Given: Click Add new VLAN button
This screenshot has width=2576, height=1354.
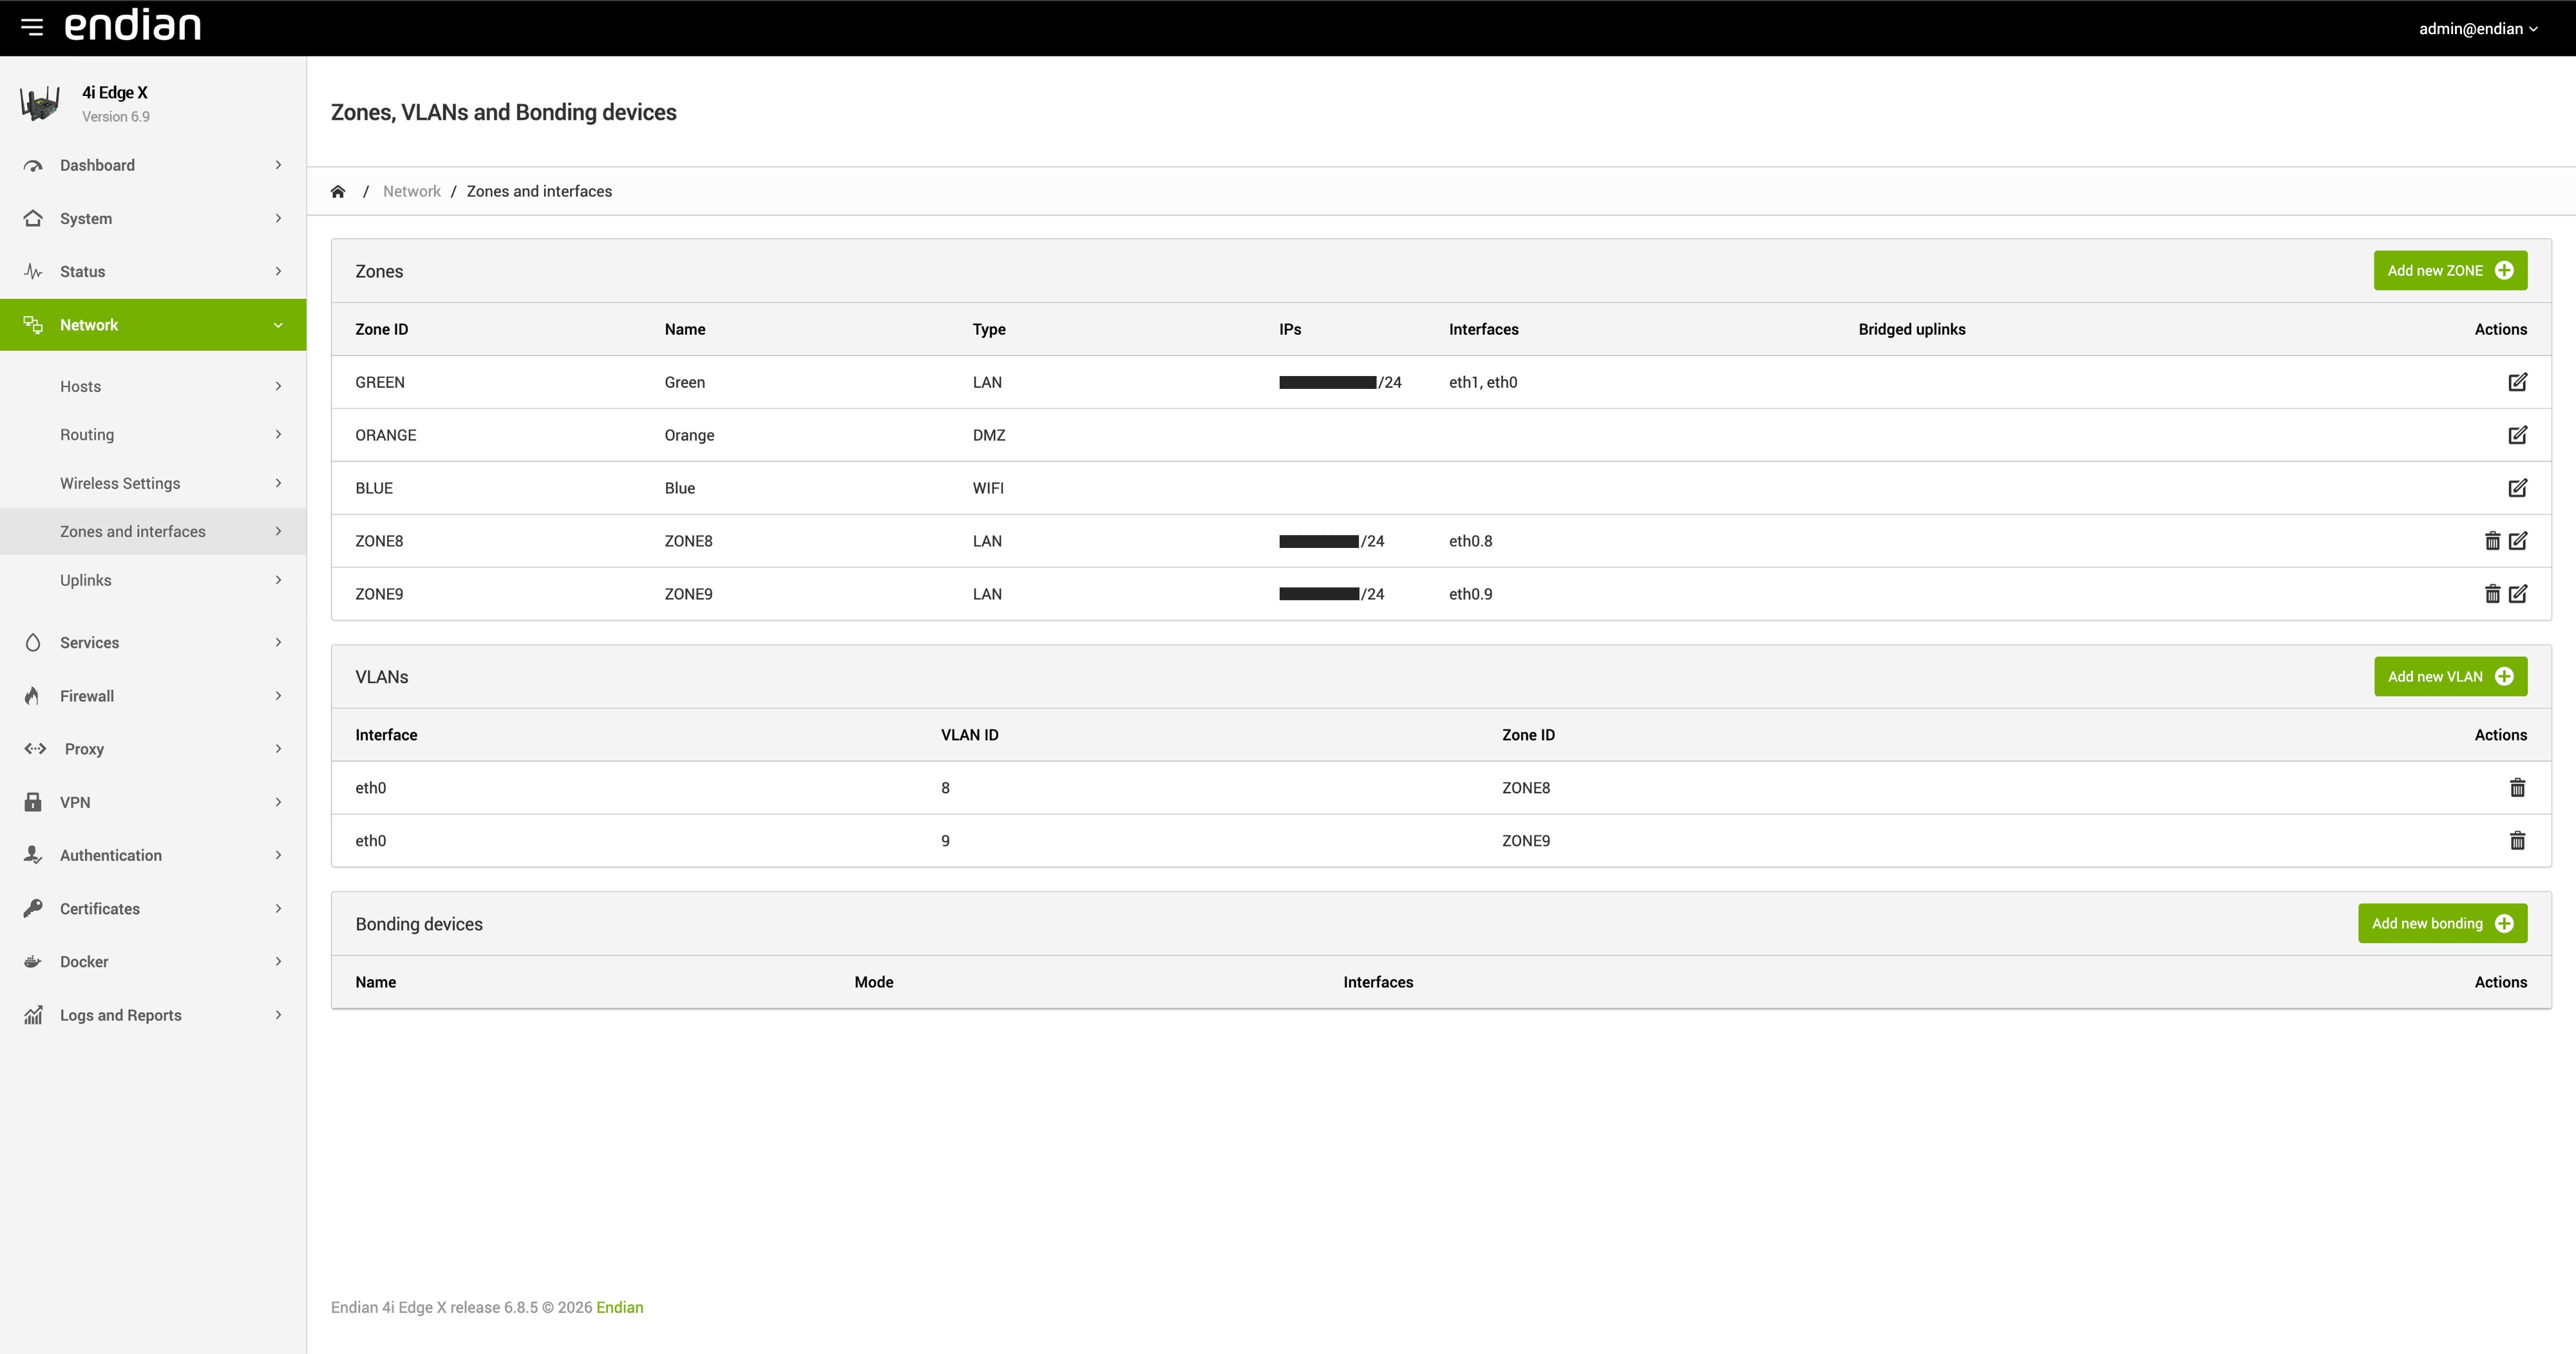Looking at the screenshot, I should click(2450, 676).
